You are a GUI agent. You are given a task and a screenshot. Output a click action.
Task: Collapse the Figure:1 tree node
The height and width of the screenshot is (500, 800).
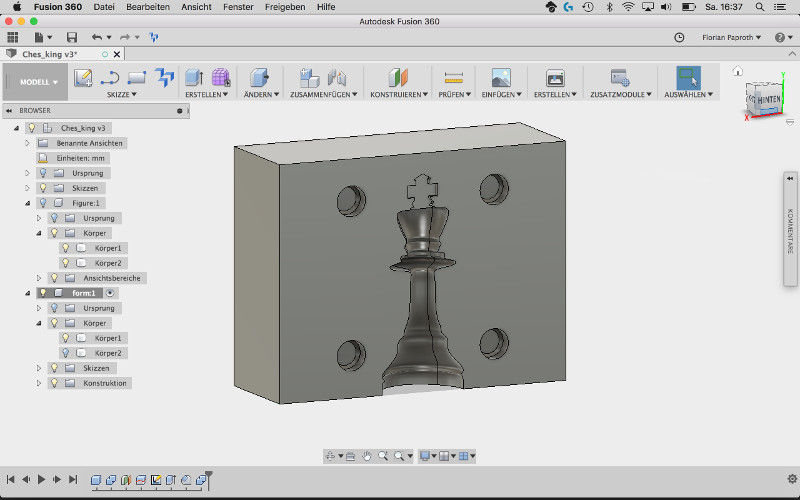28,203
